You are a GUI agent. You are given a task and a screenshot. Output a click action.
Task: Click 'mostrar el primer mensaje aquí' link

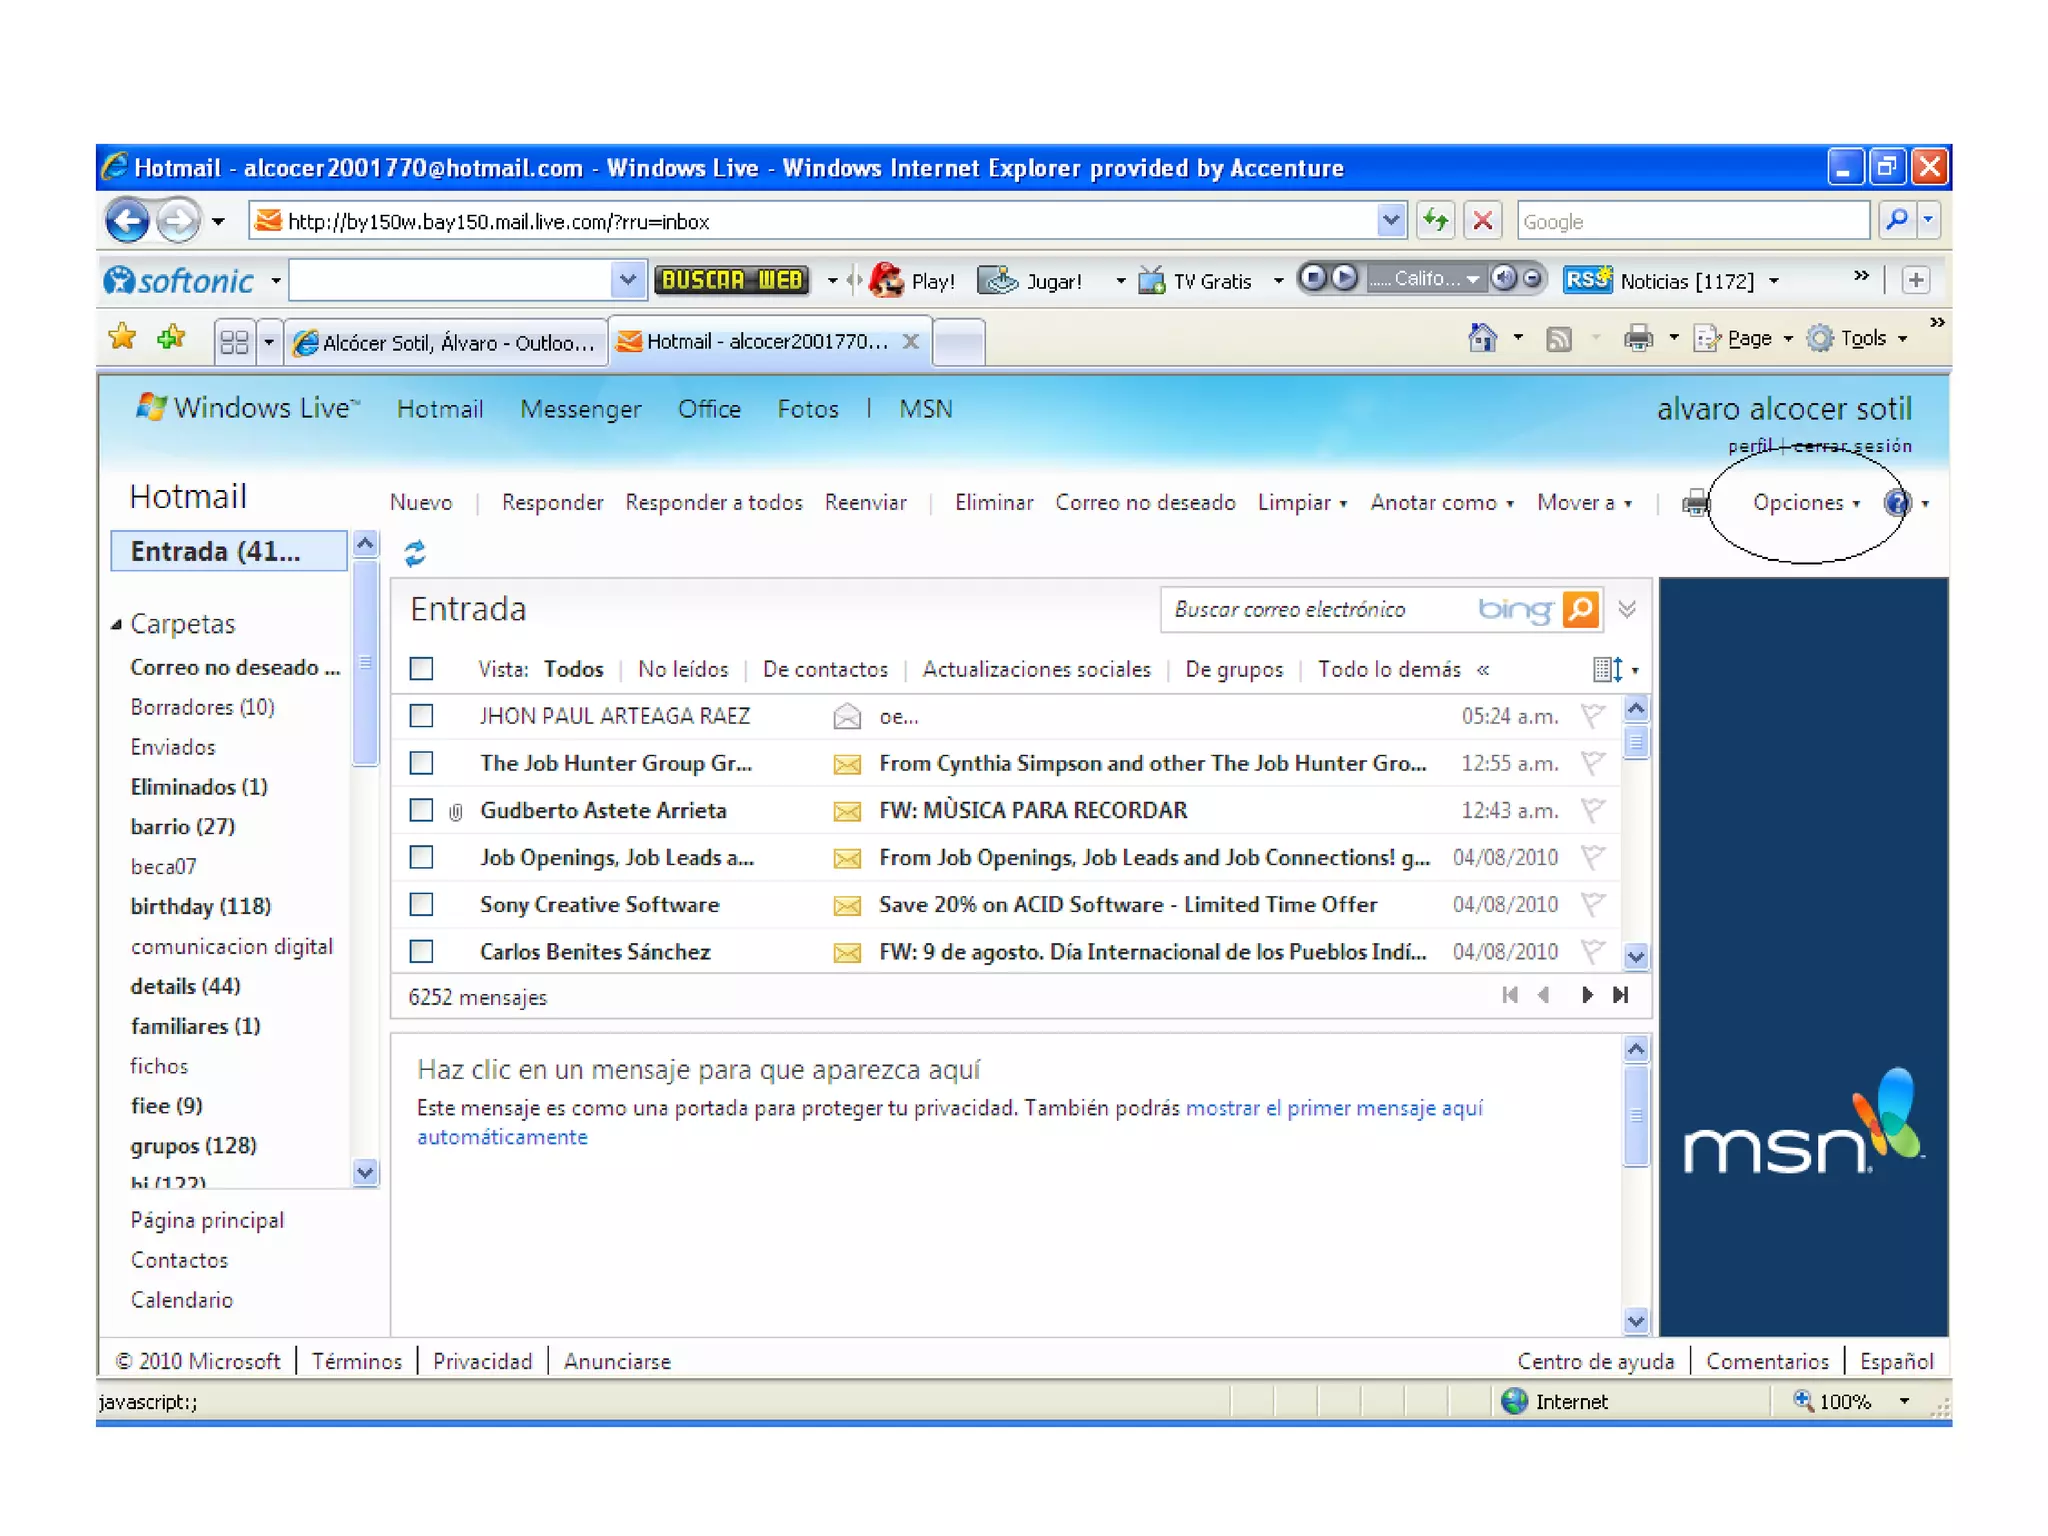[x=1333, y=1108]
